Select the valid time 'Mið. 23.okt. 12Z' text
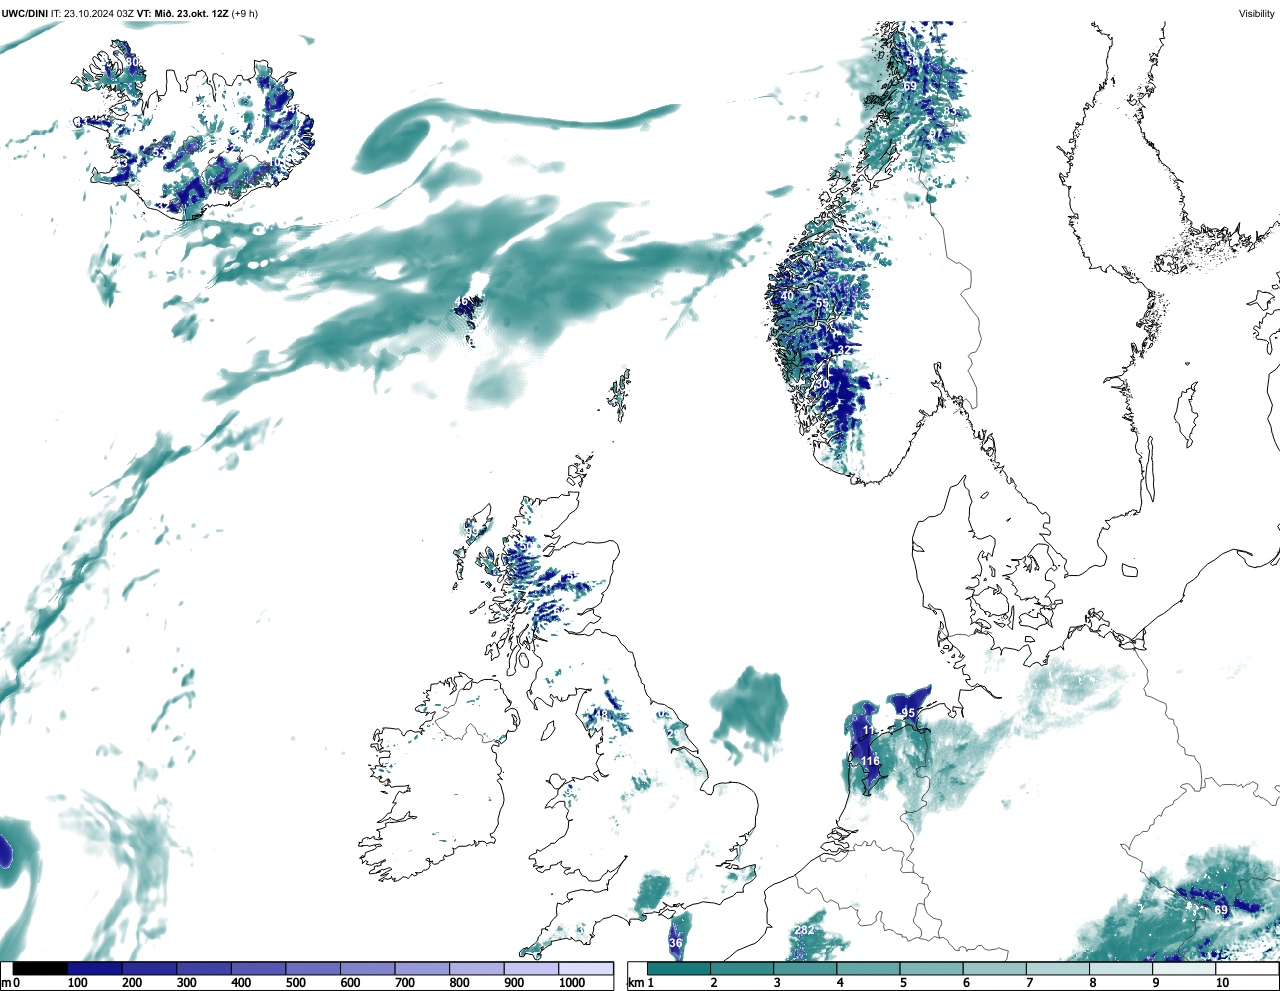 [x=191, y=13]
